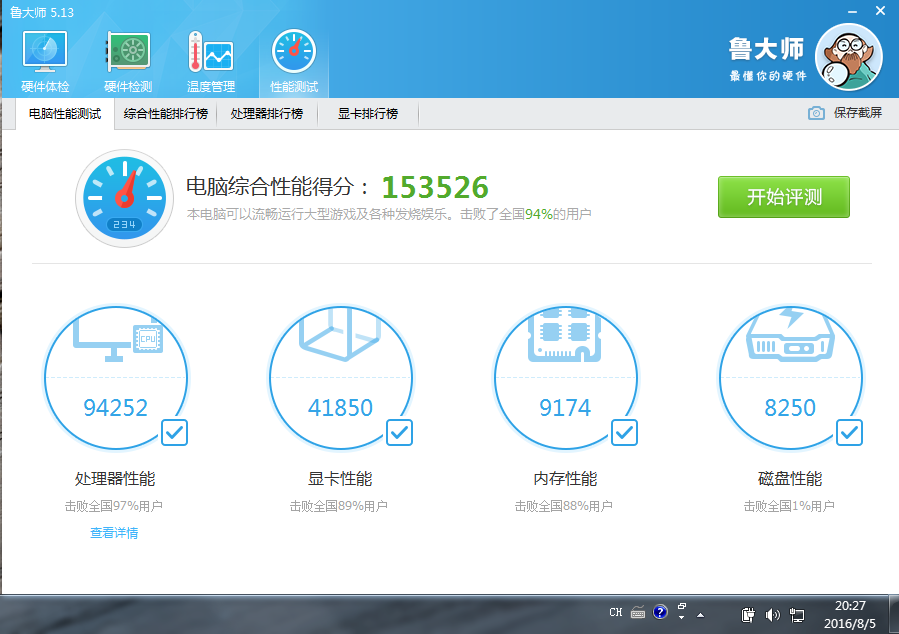Click the keyboard icon in the taskbar

638,613
